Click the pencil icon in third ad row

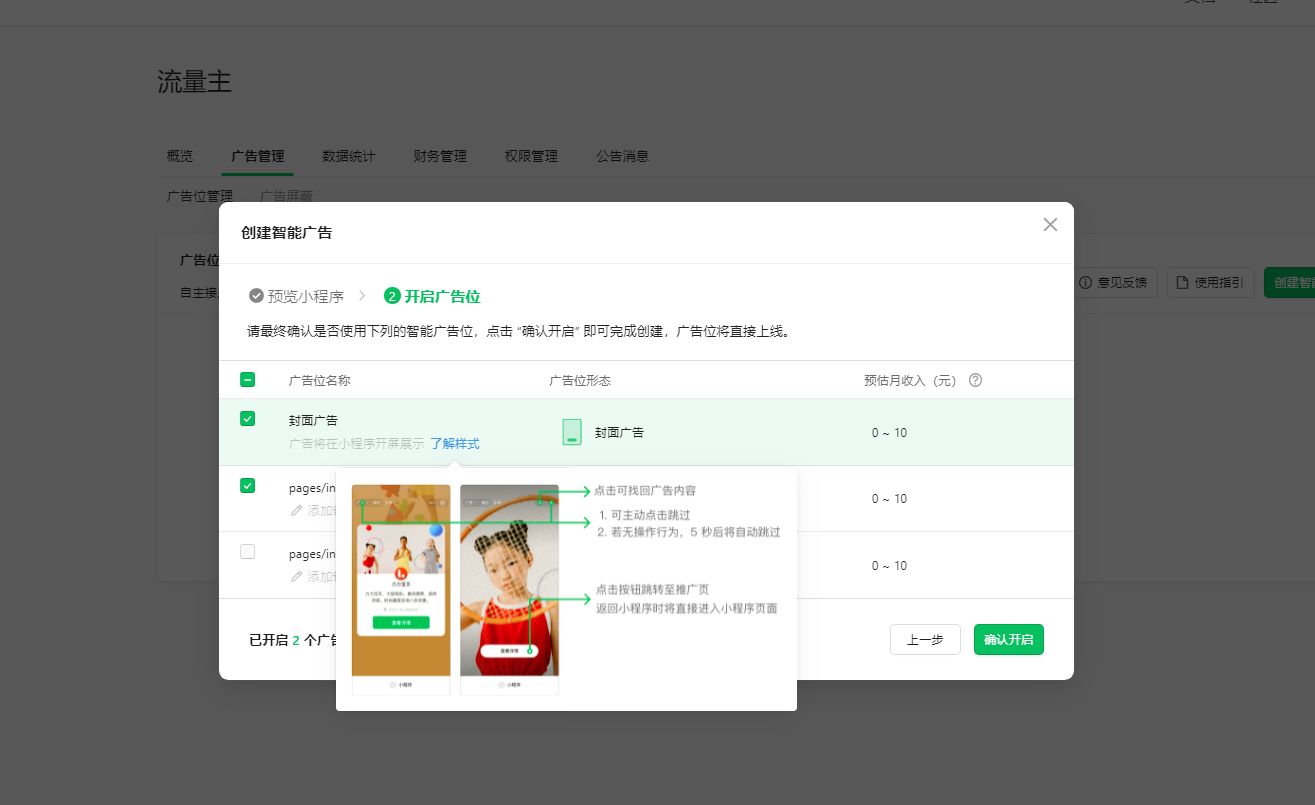click(296, 576)
